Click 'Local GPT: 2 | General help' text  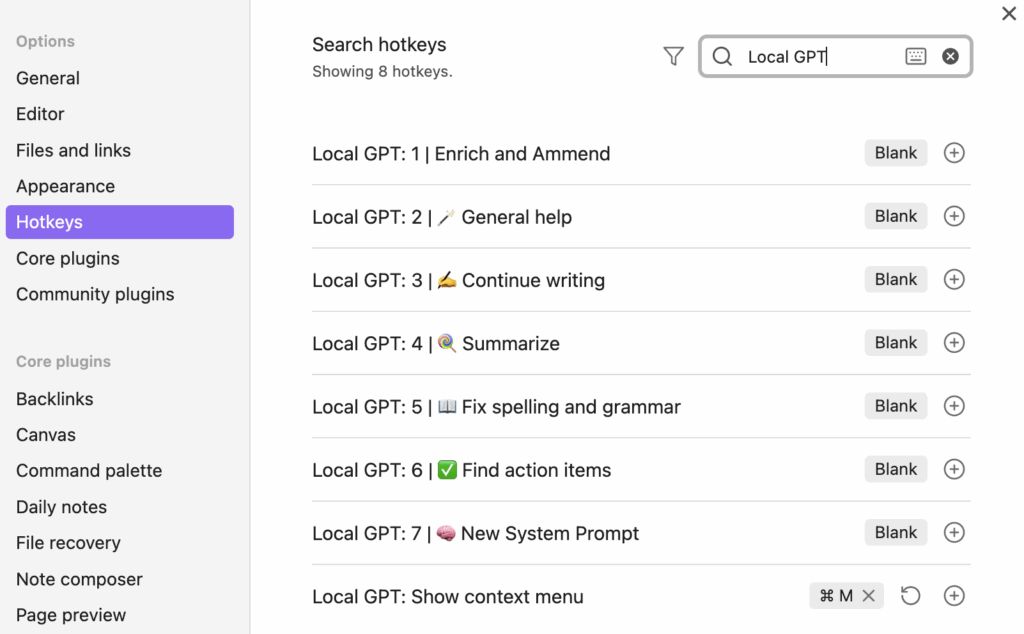[x=442, y=217]
